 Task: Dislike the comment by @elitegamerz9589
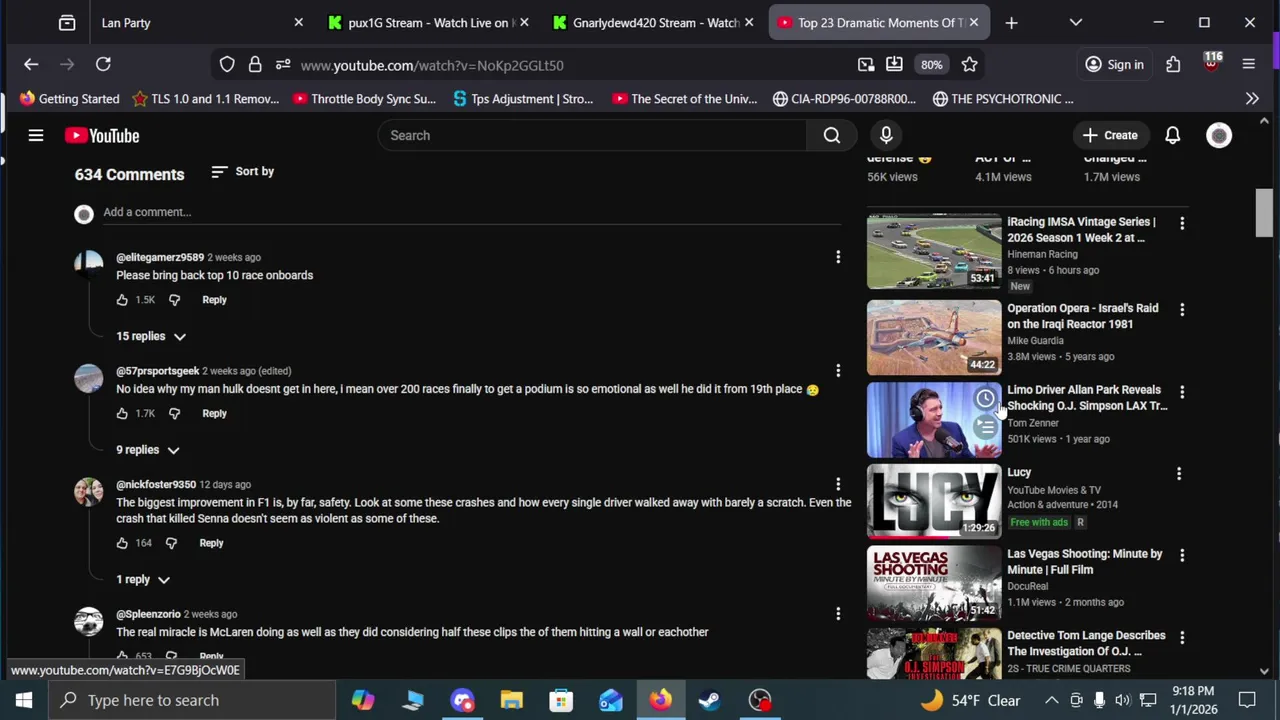[x=174, y=300]
